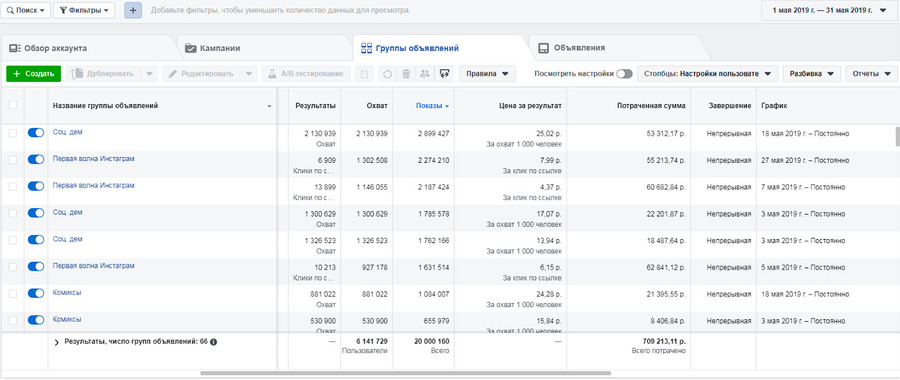Screen dimensions: 900x380
Task: Open Первая волна Инстаграм with 6 909 results
Action: pyautogui.click(x=94, y=158)
